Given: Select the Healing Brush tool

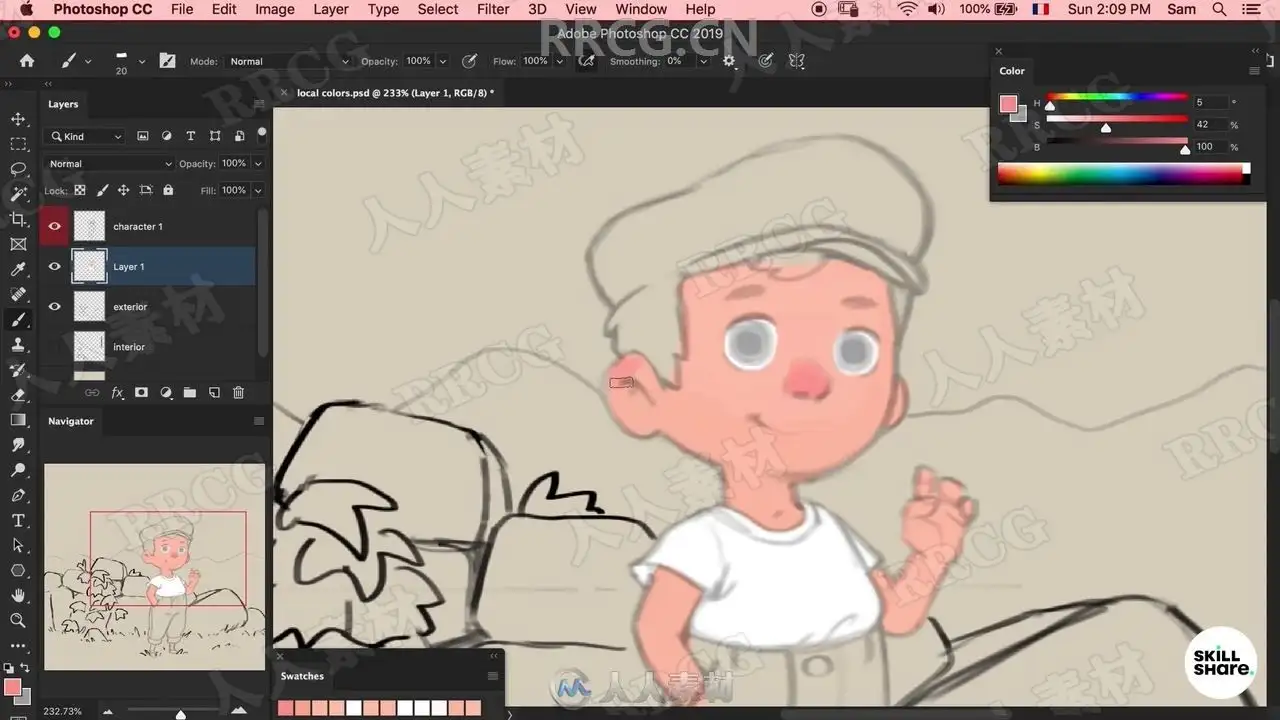Looking at the screenshot, I should tap(18, 294).
